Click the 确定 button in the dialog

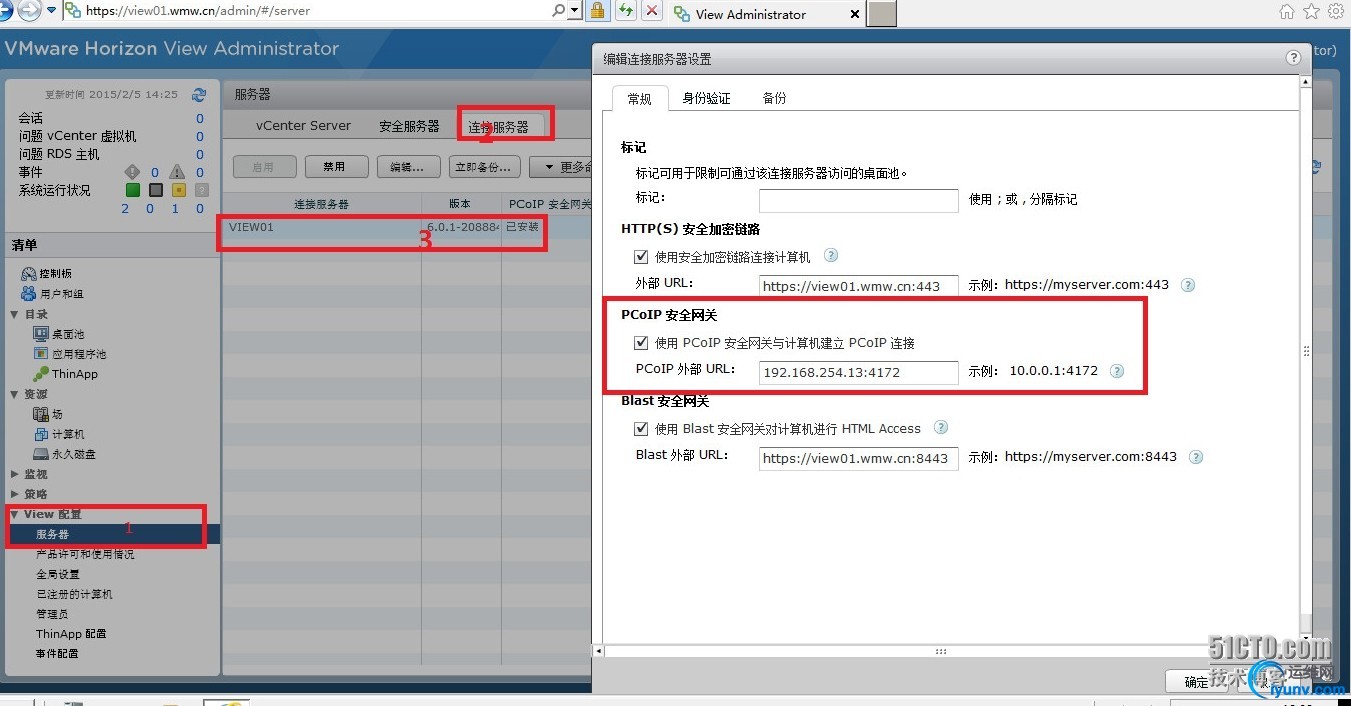tap(1196, 682)
